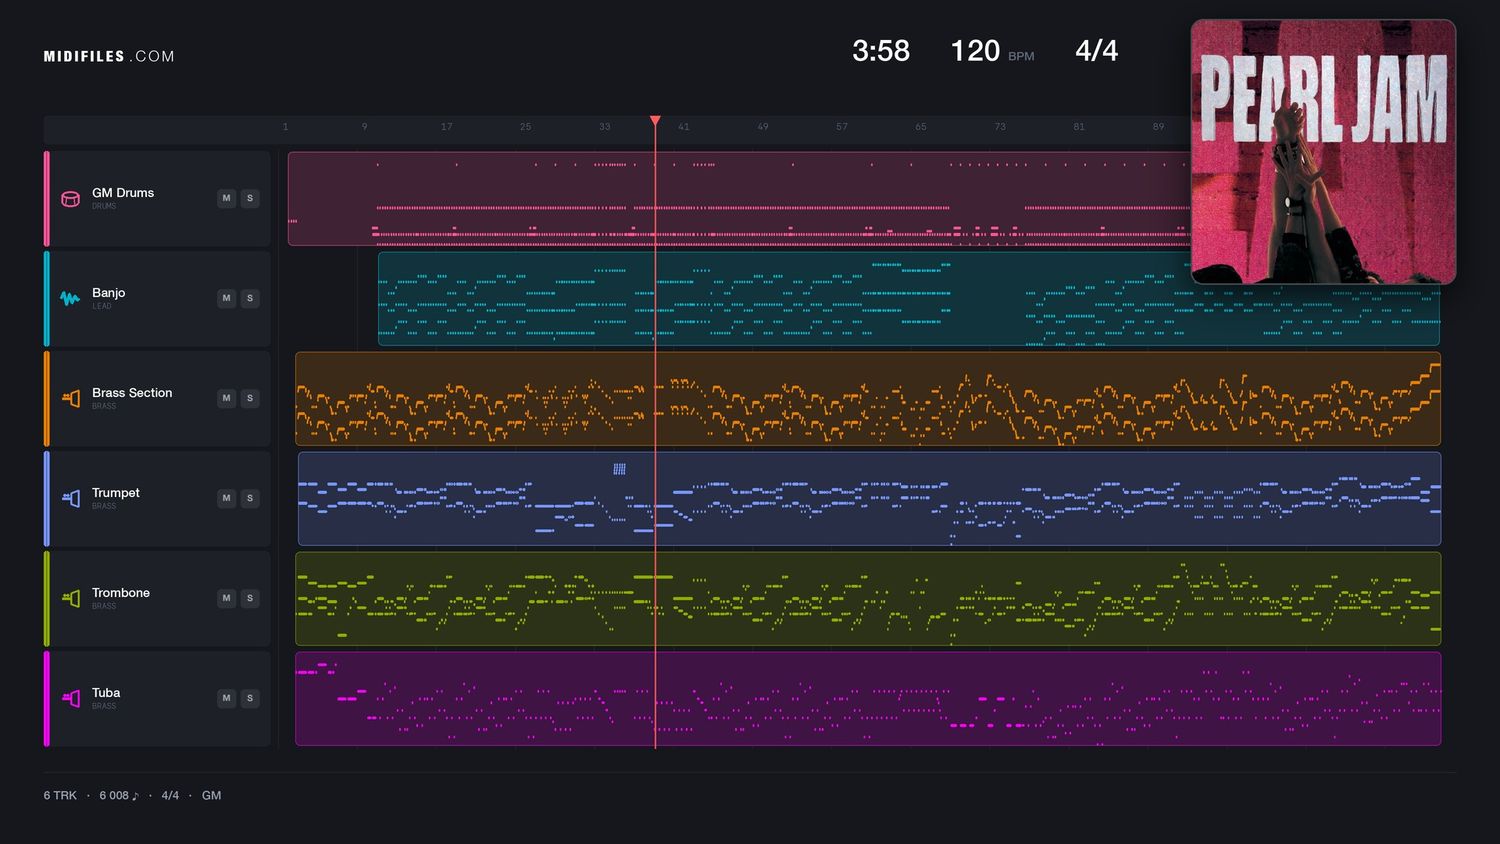Click the GM Drums drum icon
This screenshot has height=844, width=1500.
70,199
